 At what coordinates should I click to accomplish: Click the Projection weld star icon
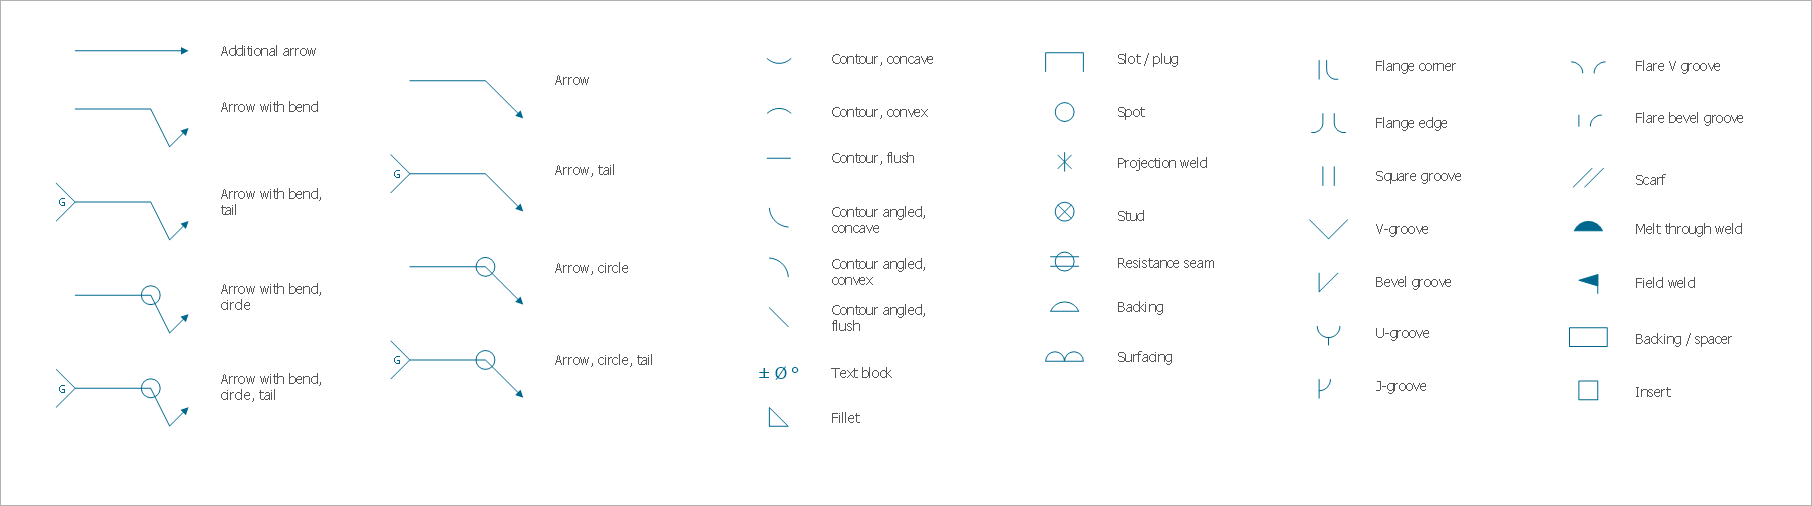coord(1064,162)
